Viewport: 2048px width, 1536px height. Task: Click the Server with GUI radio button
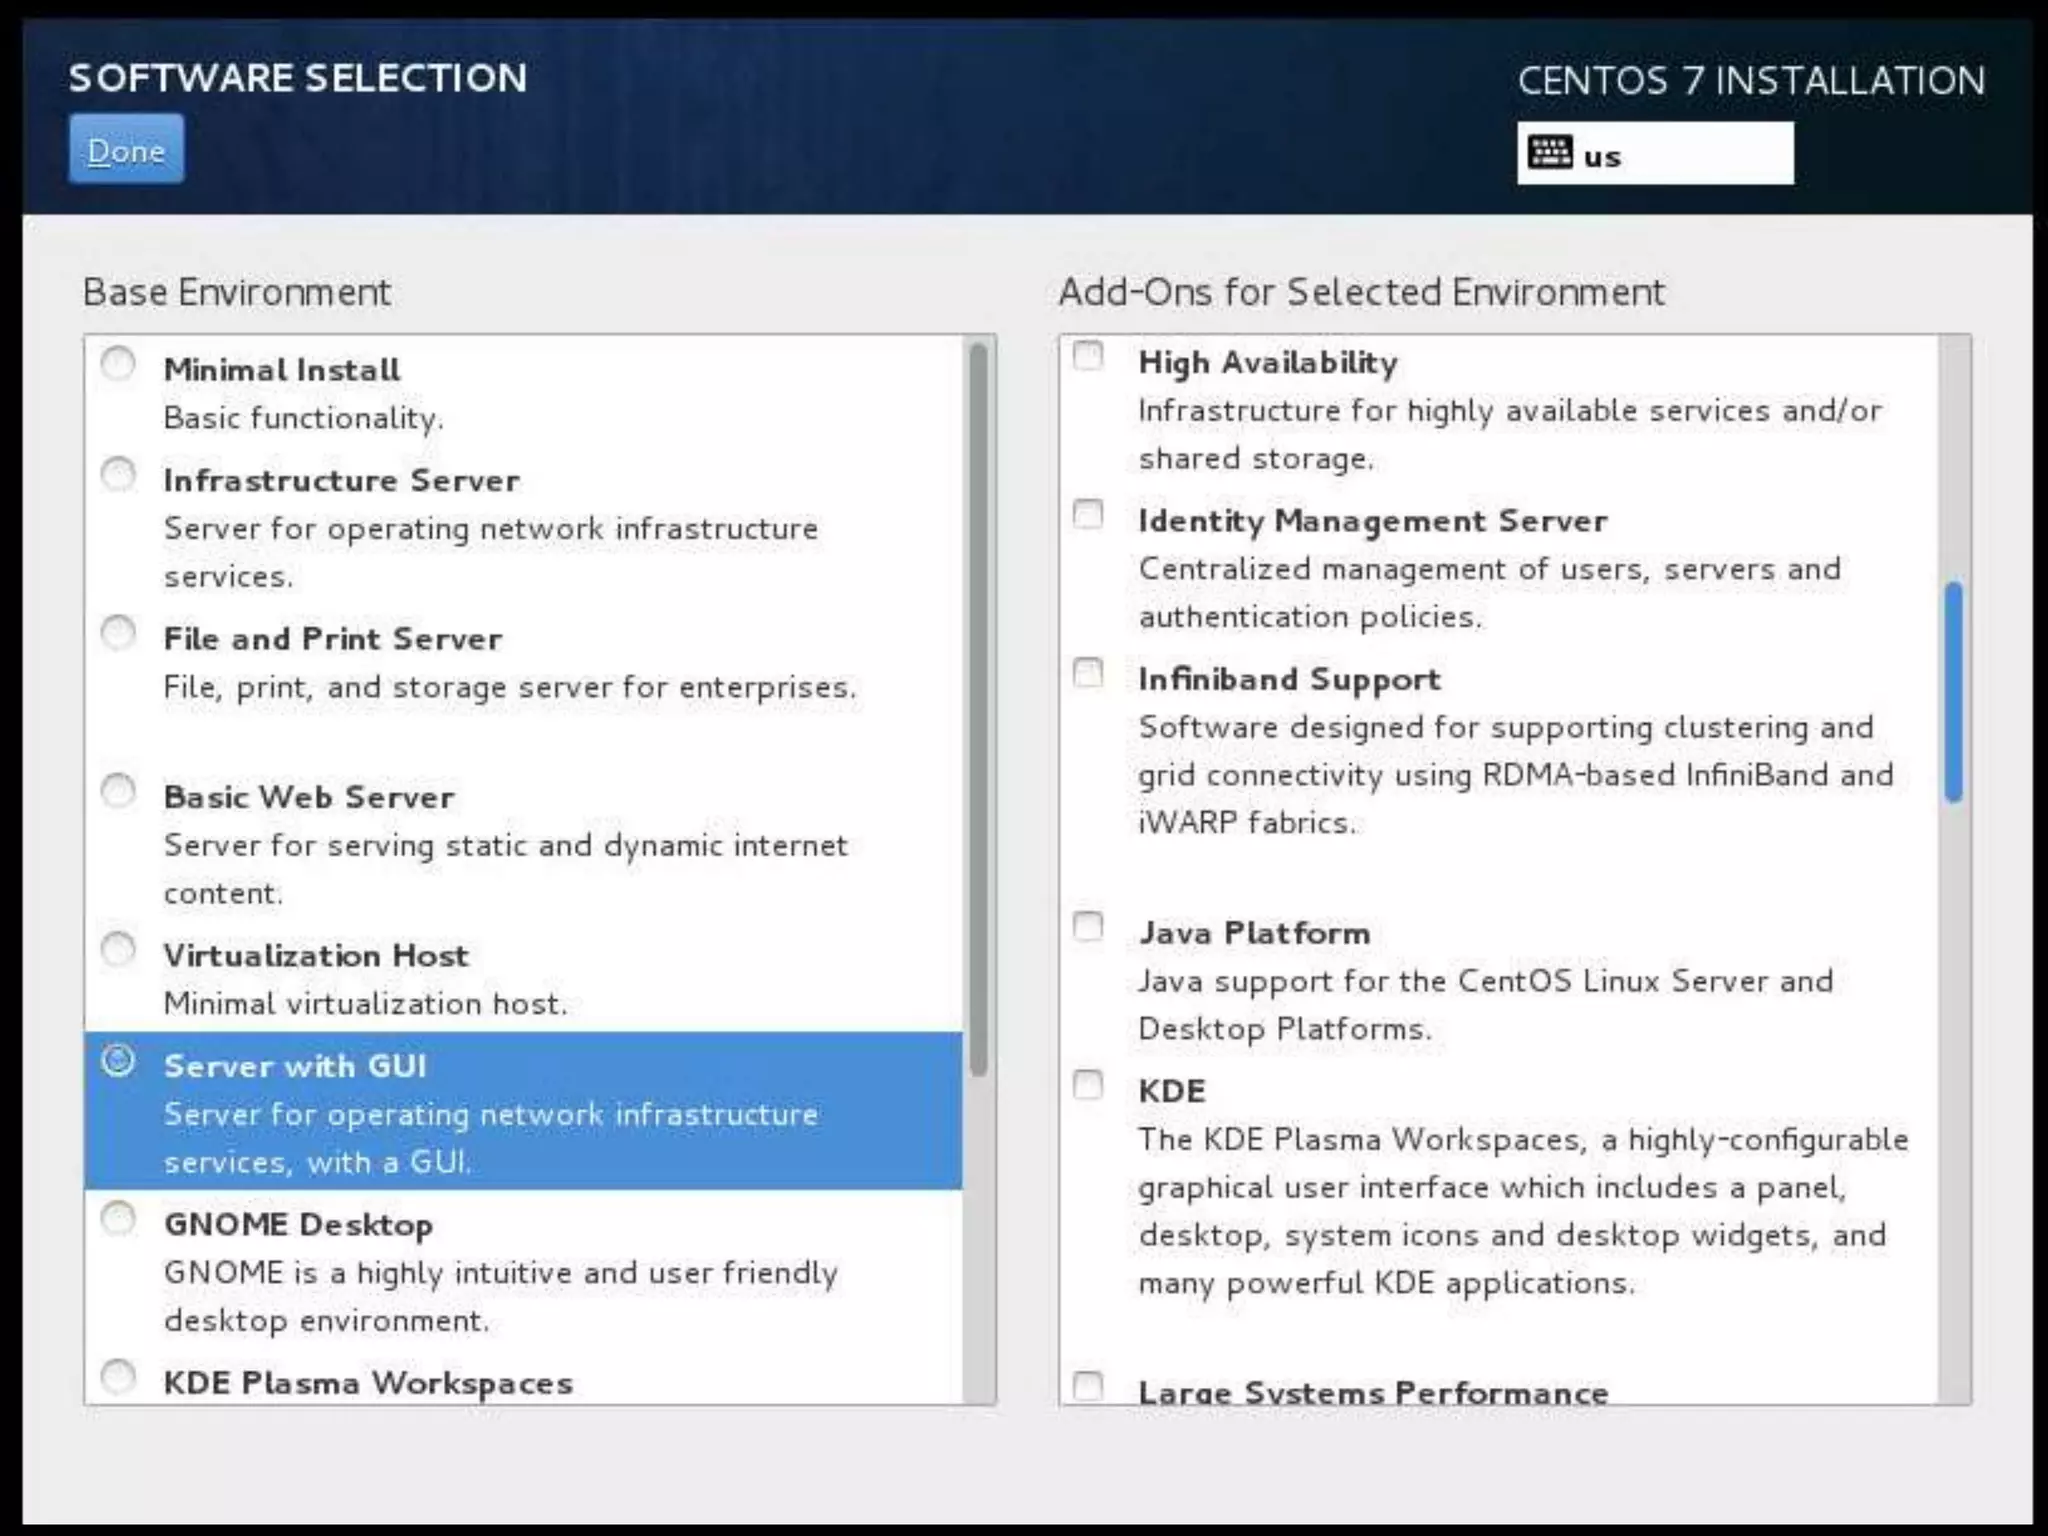(118, 1060)
